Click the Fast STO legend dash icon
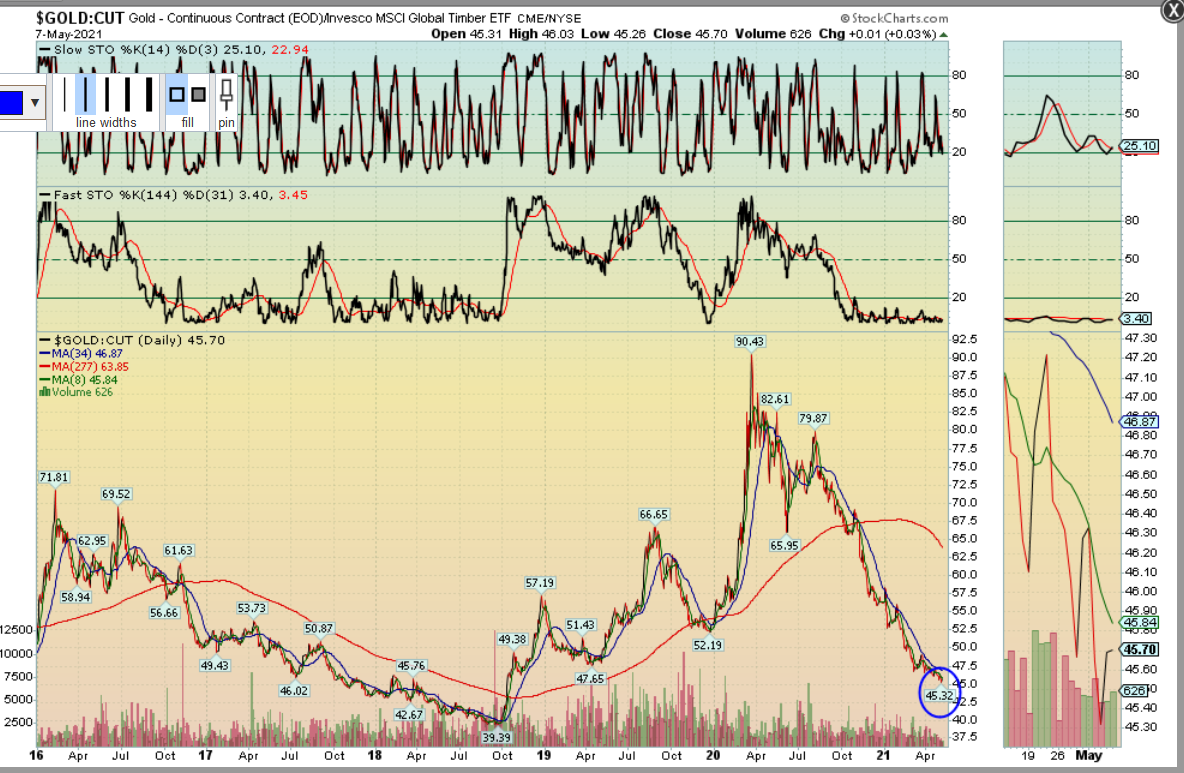1184x773 pixels. (44, 193)
